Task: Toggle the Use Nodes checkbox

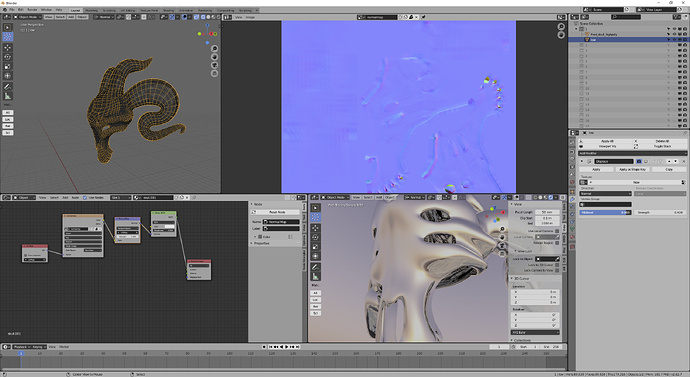Action: coord(85,198)
